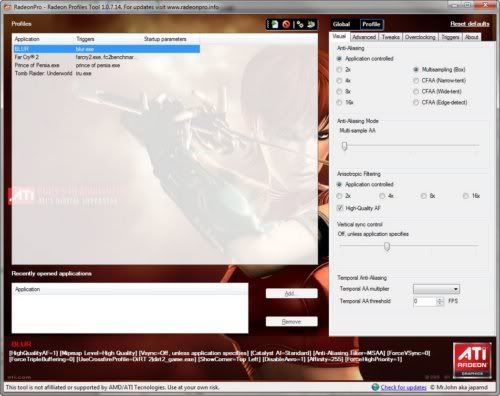Image resolution: width=500 pixels, height=396 pixels.
Task: Select 4x anti-aliasing radio button
Action: [x=339, y=80]
